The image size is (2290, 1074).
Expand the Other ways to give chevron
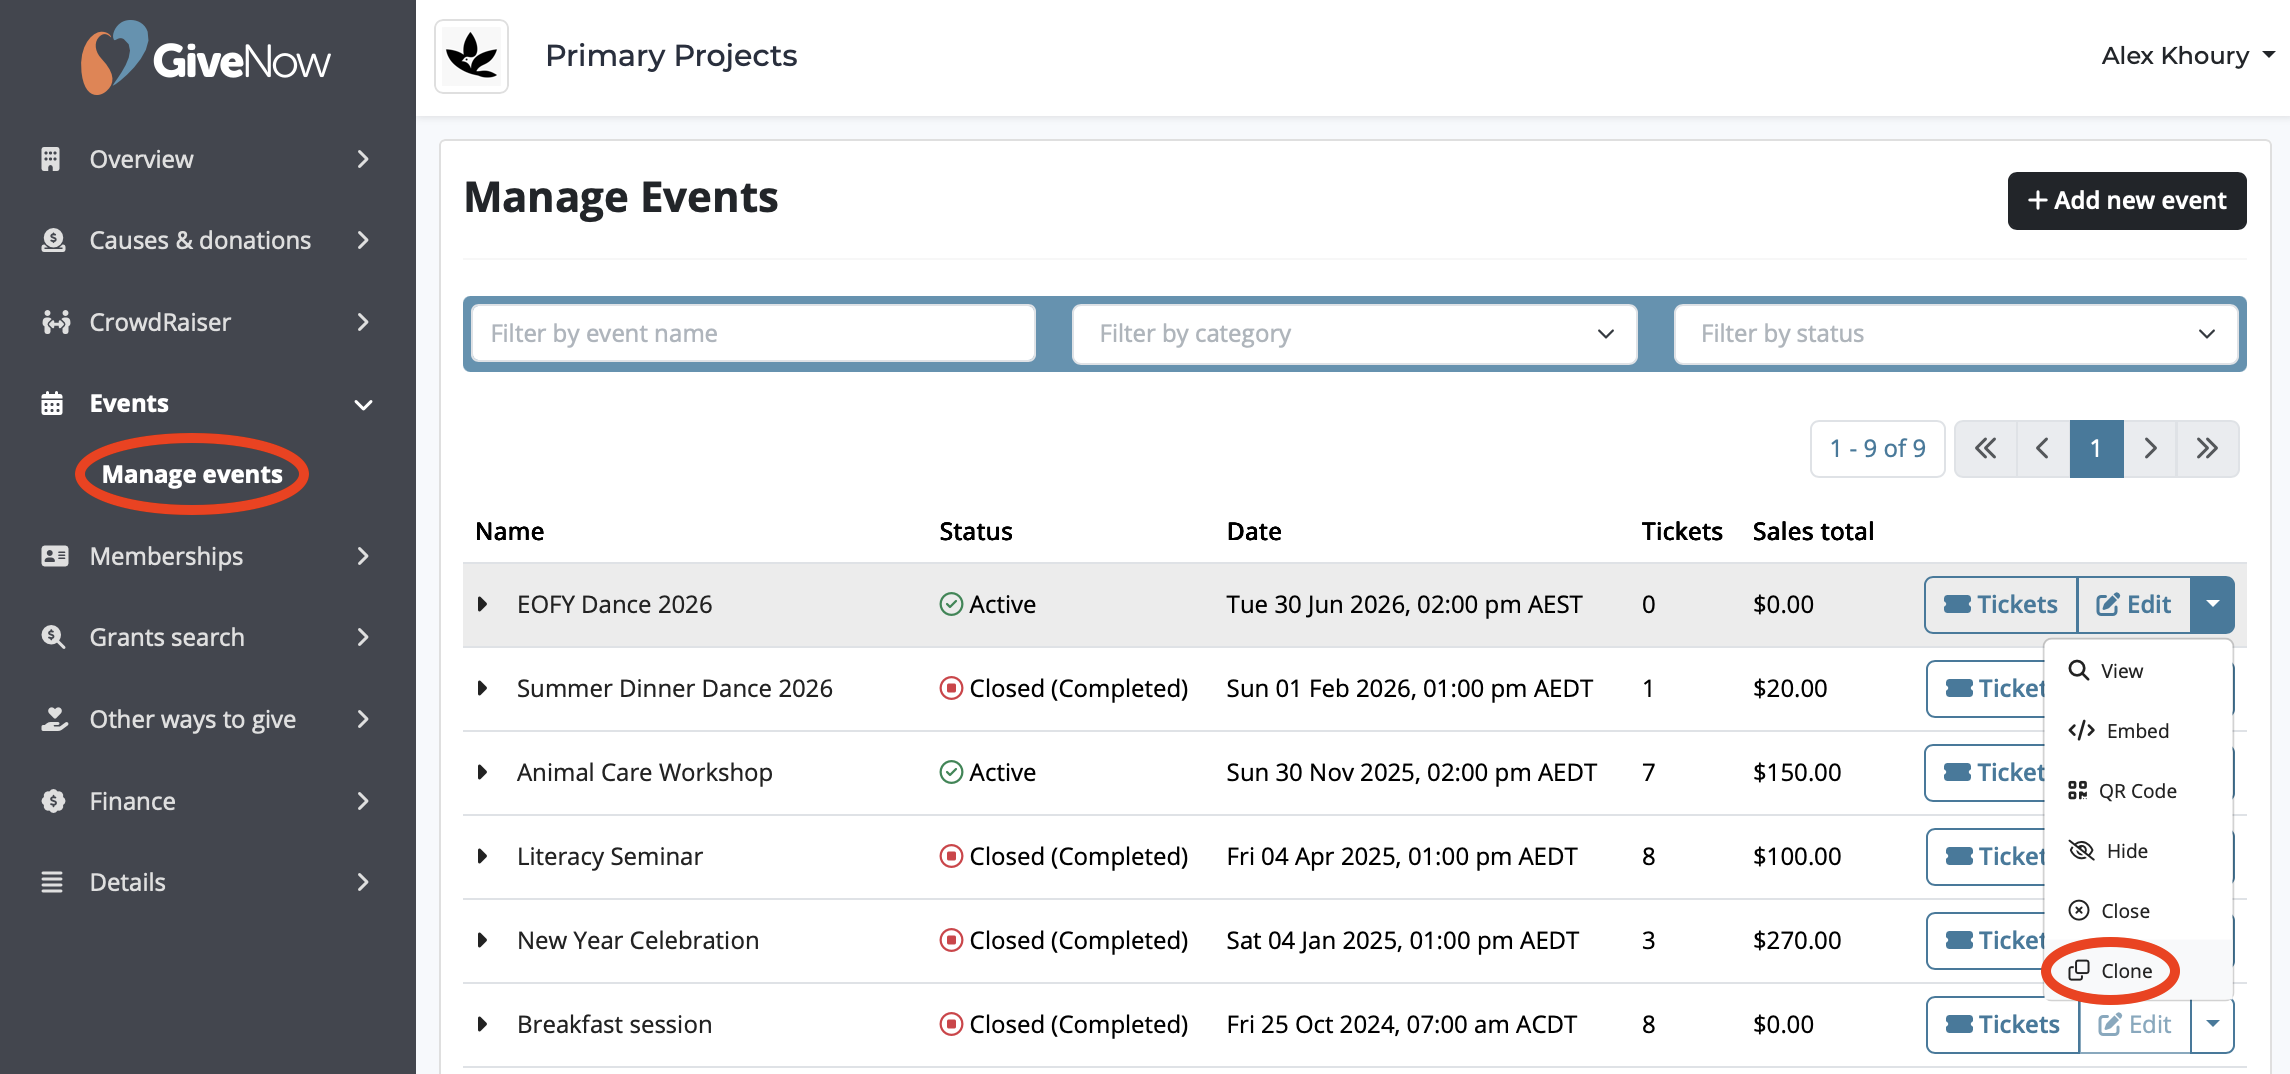[x=363, y=719]
